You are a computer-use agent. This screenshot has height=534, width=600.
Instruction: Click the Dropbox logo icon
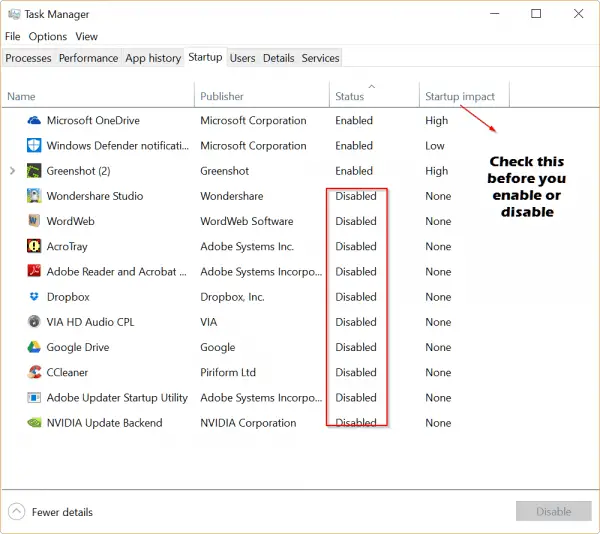coord(34,296)
